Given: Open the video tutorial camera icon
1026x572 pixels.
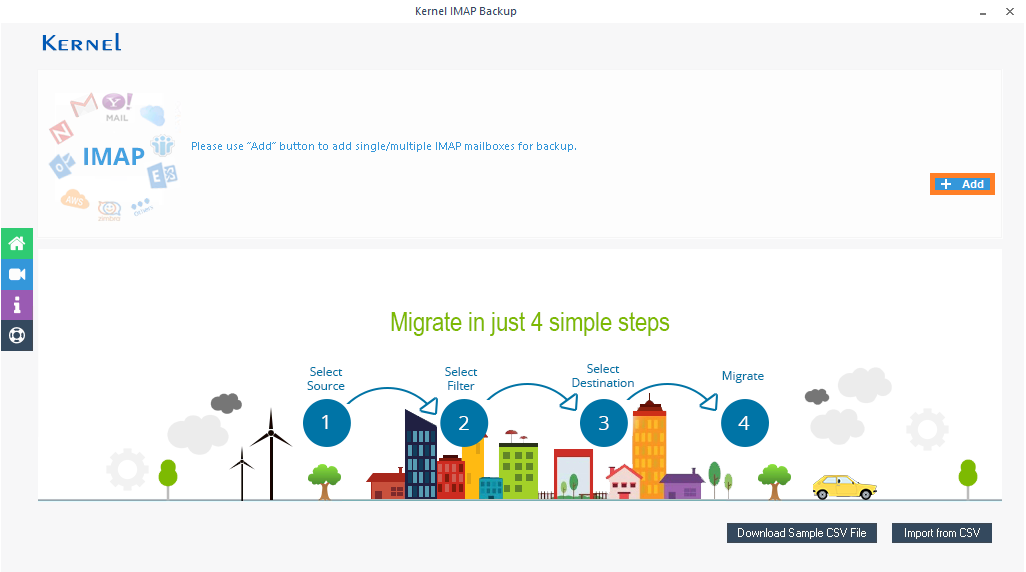Looking at the screenshot, I should [17, 274].
